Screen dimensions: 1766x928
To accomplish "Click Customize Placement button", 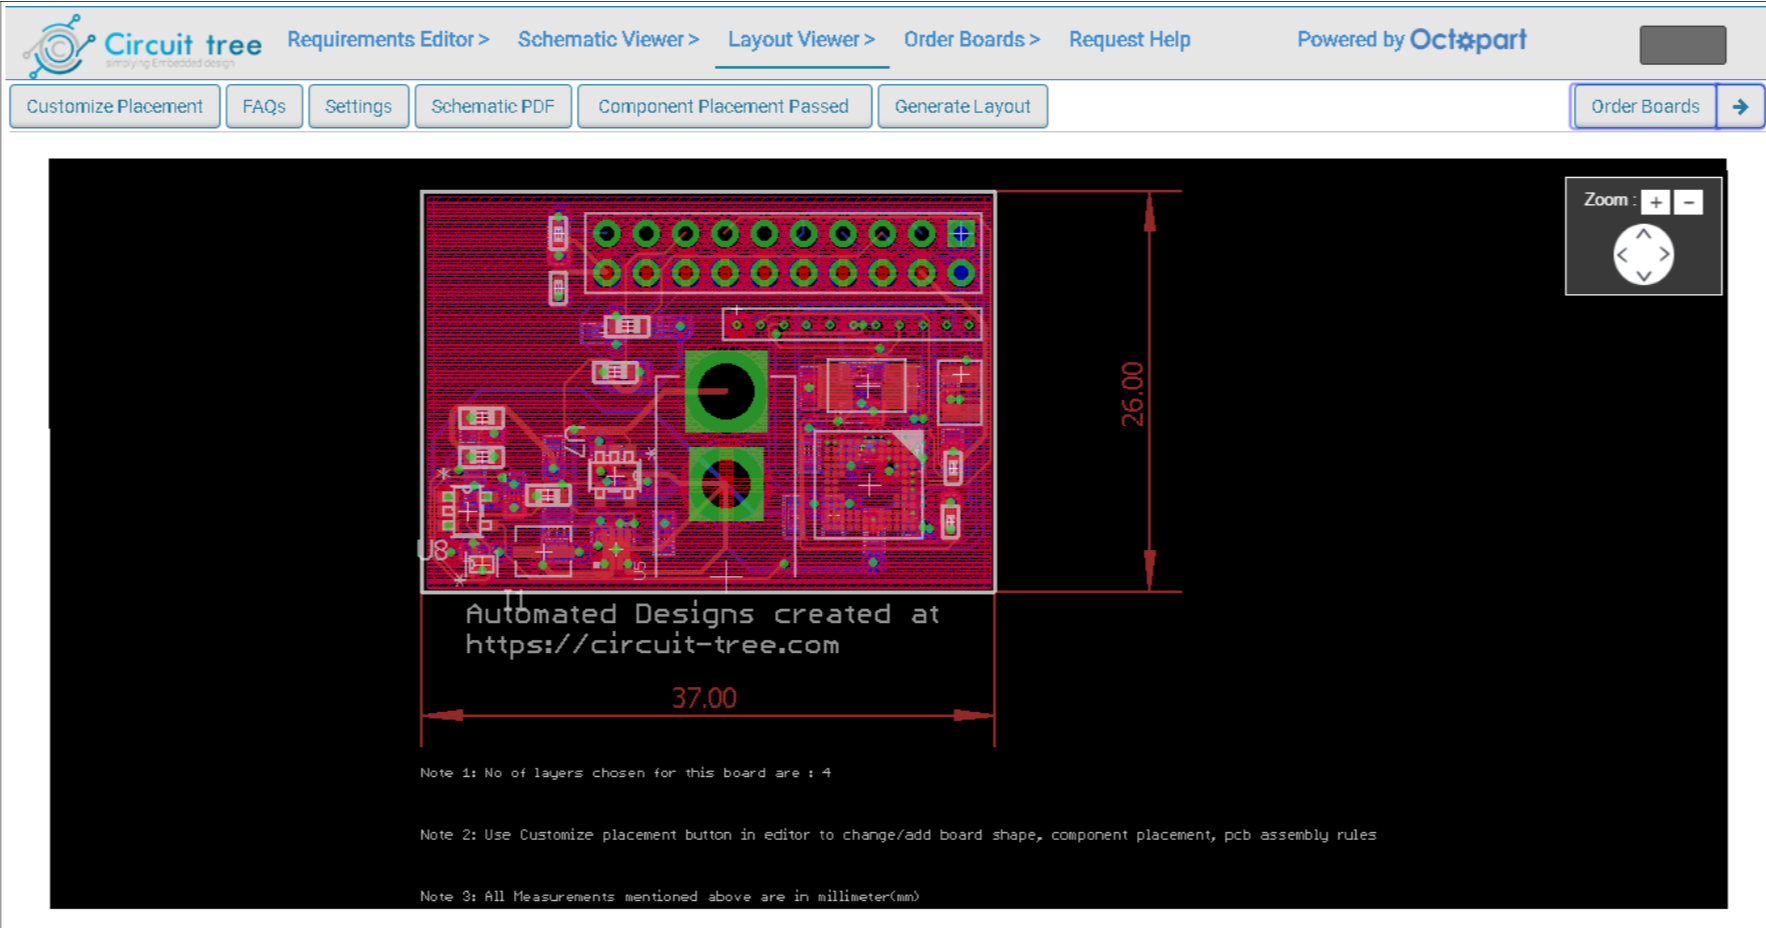I will coord(115,106).
